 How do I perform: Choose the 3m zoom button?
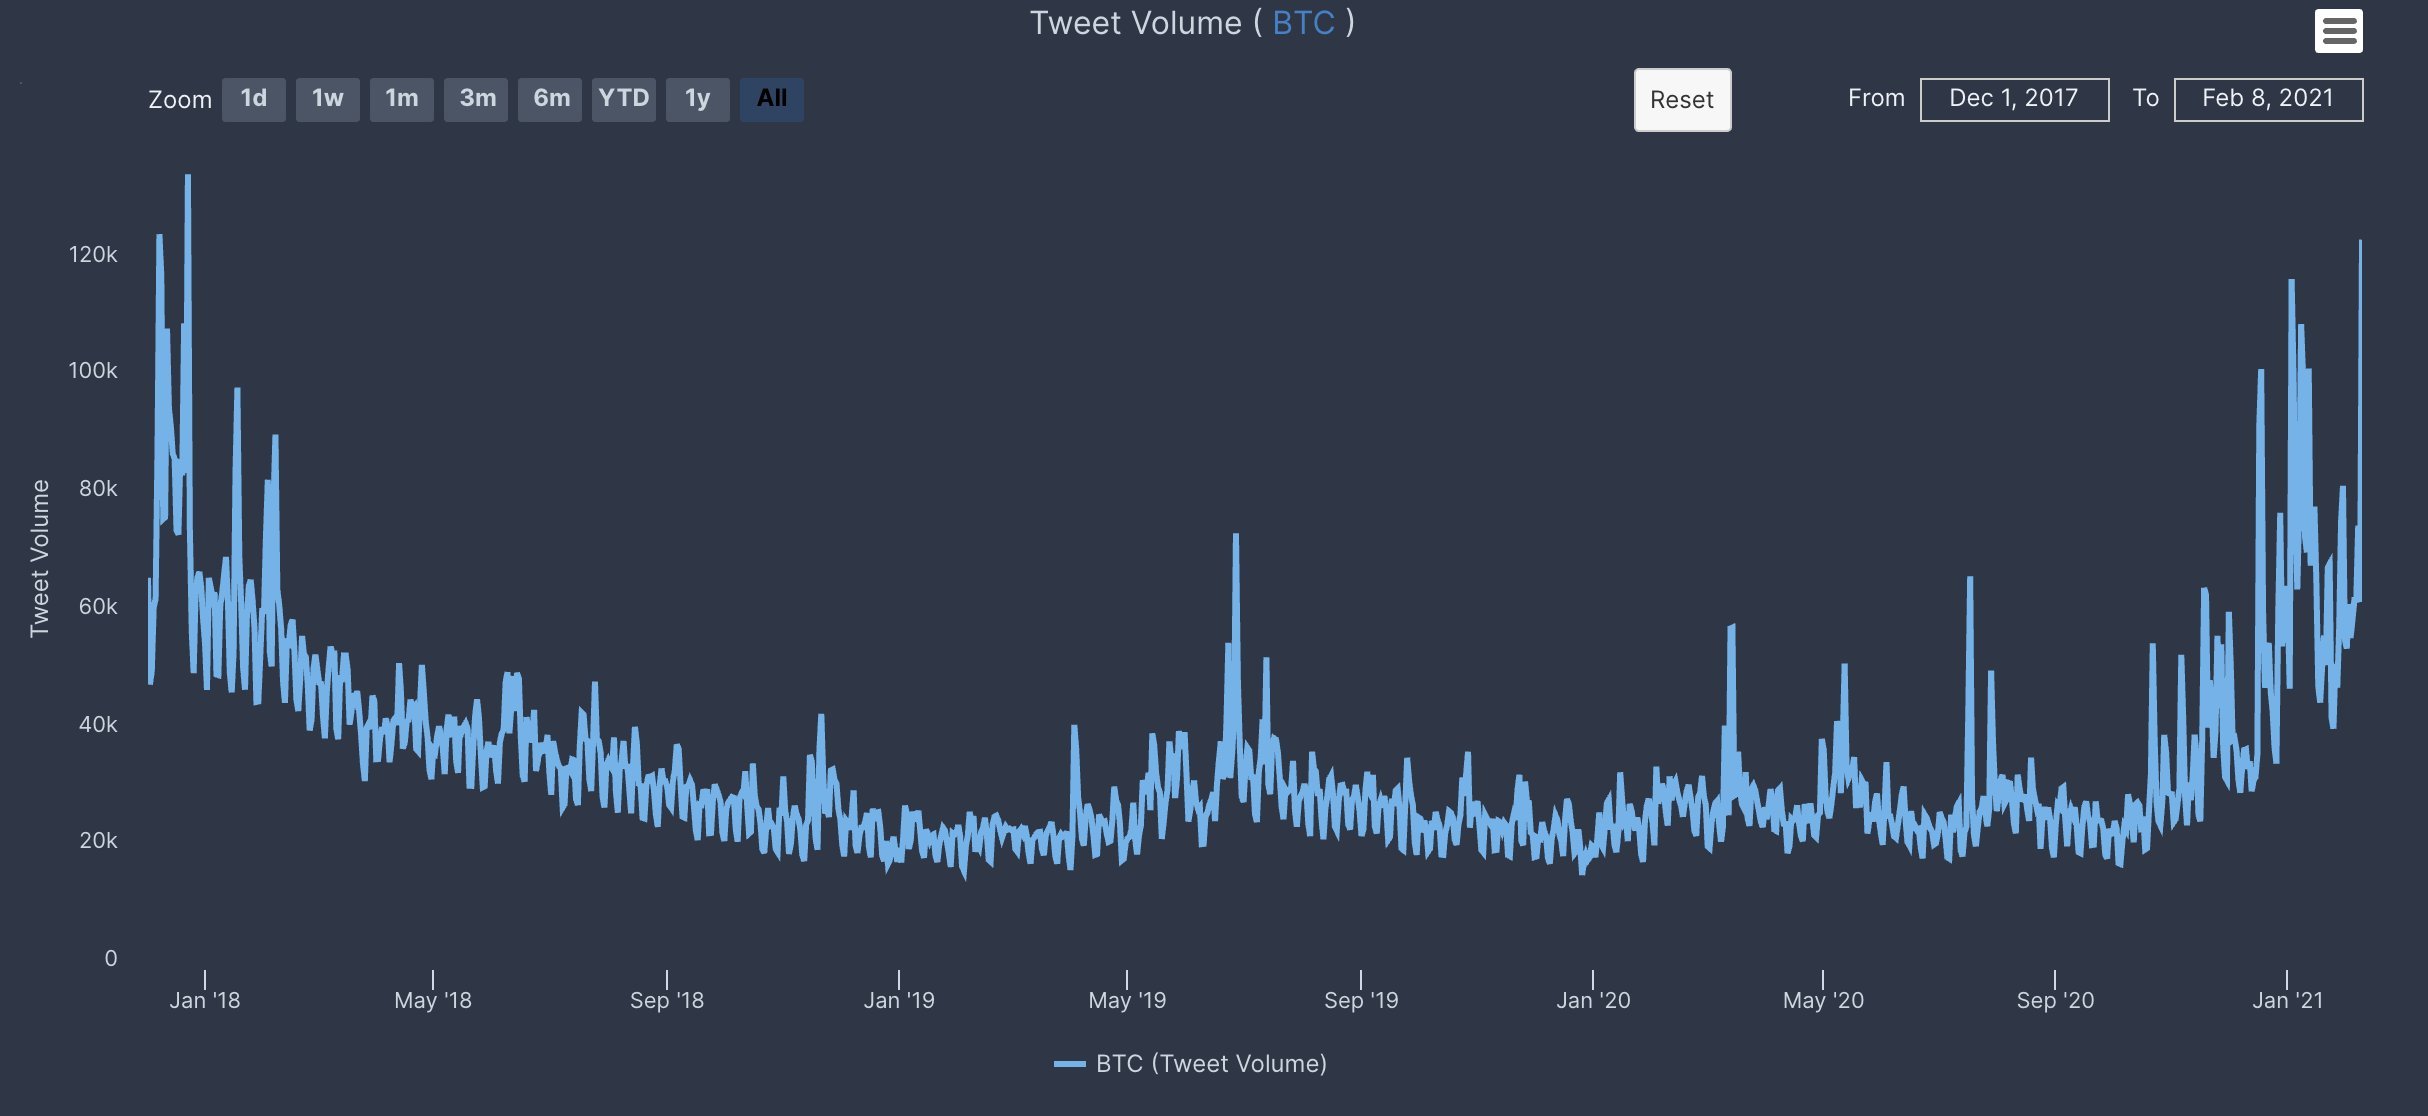(477, 99)
